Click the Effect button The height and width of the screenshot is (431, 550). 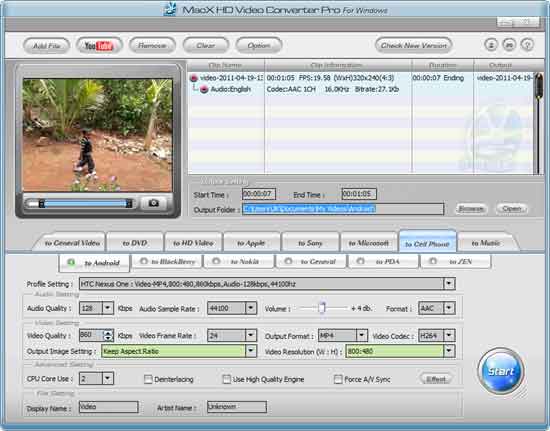436,379
